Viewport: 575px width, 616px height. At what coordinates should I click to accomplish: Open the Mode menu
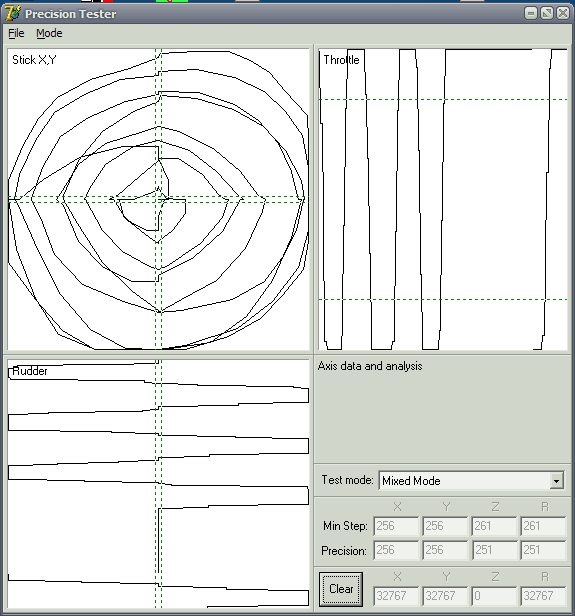tap(49, 33)
